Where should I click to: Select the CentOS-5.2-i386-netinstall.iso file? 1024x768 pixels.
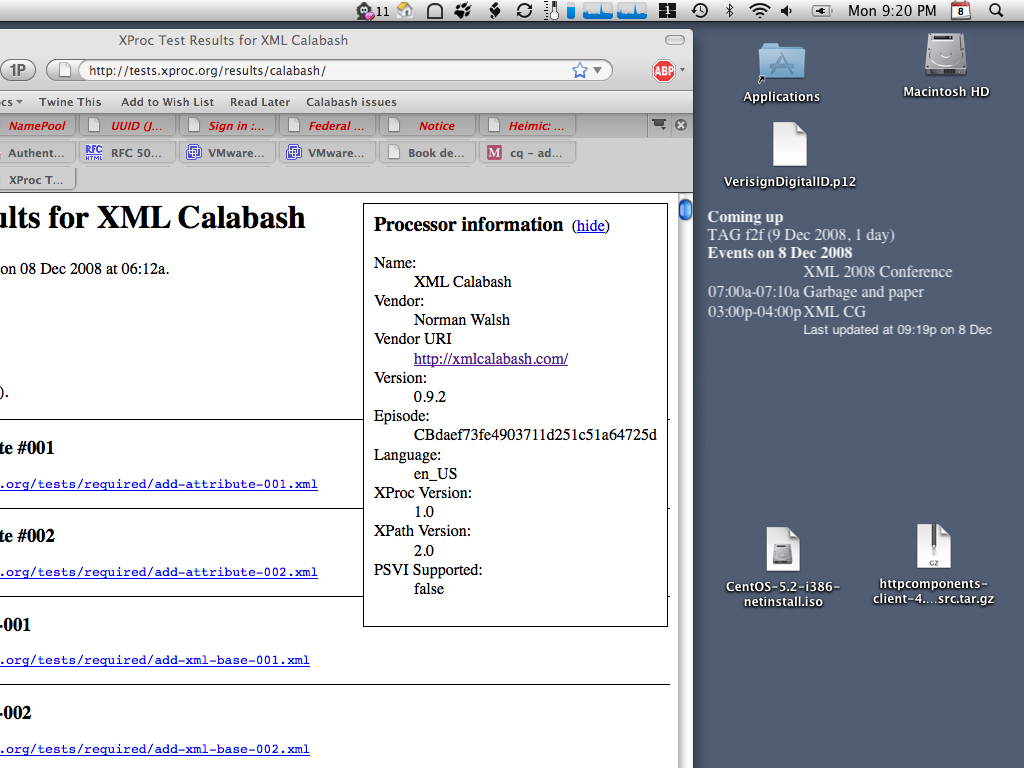click(x=782, y=549)
